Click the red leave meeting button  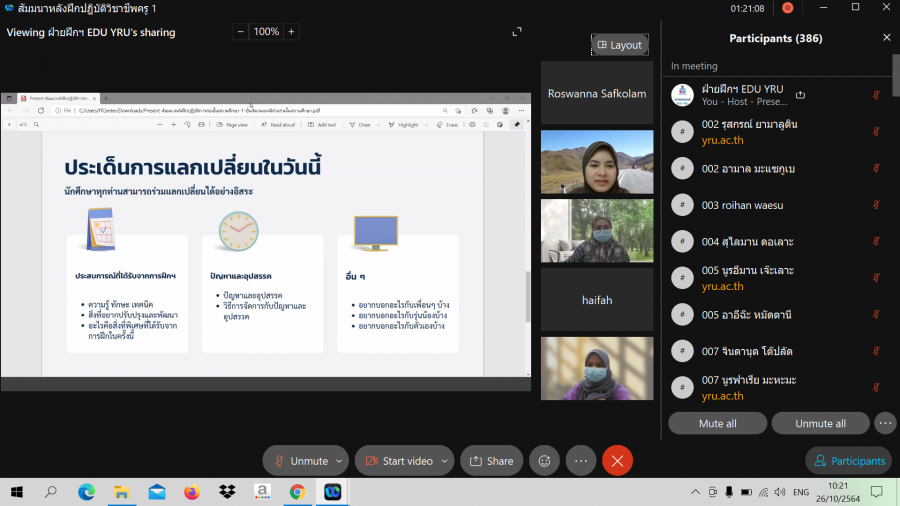(x=617, y=460)
